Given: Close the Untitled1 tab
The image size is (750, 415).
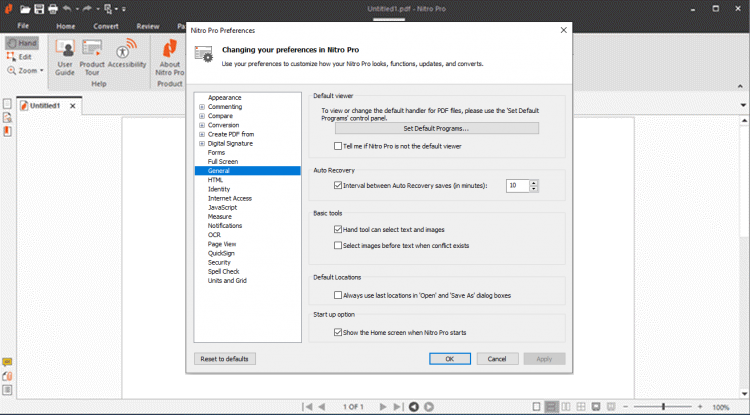Looking at the screenshot, I should (73, 106).
